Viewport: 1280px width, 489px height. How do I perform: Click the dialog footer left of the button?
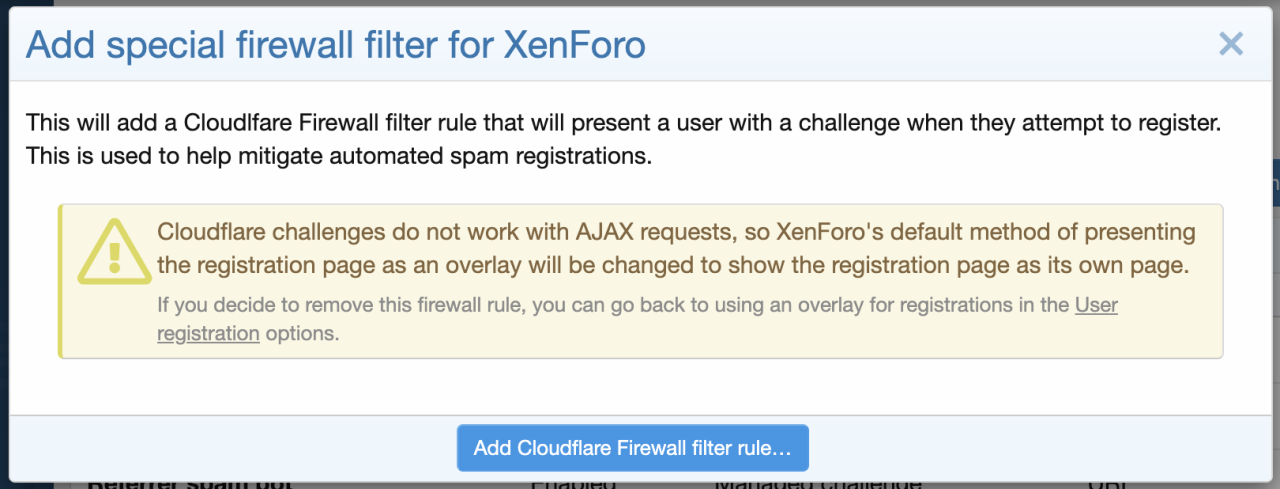(230, 448)
